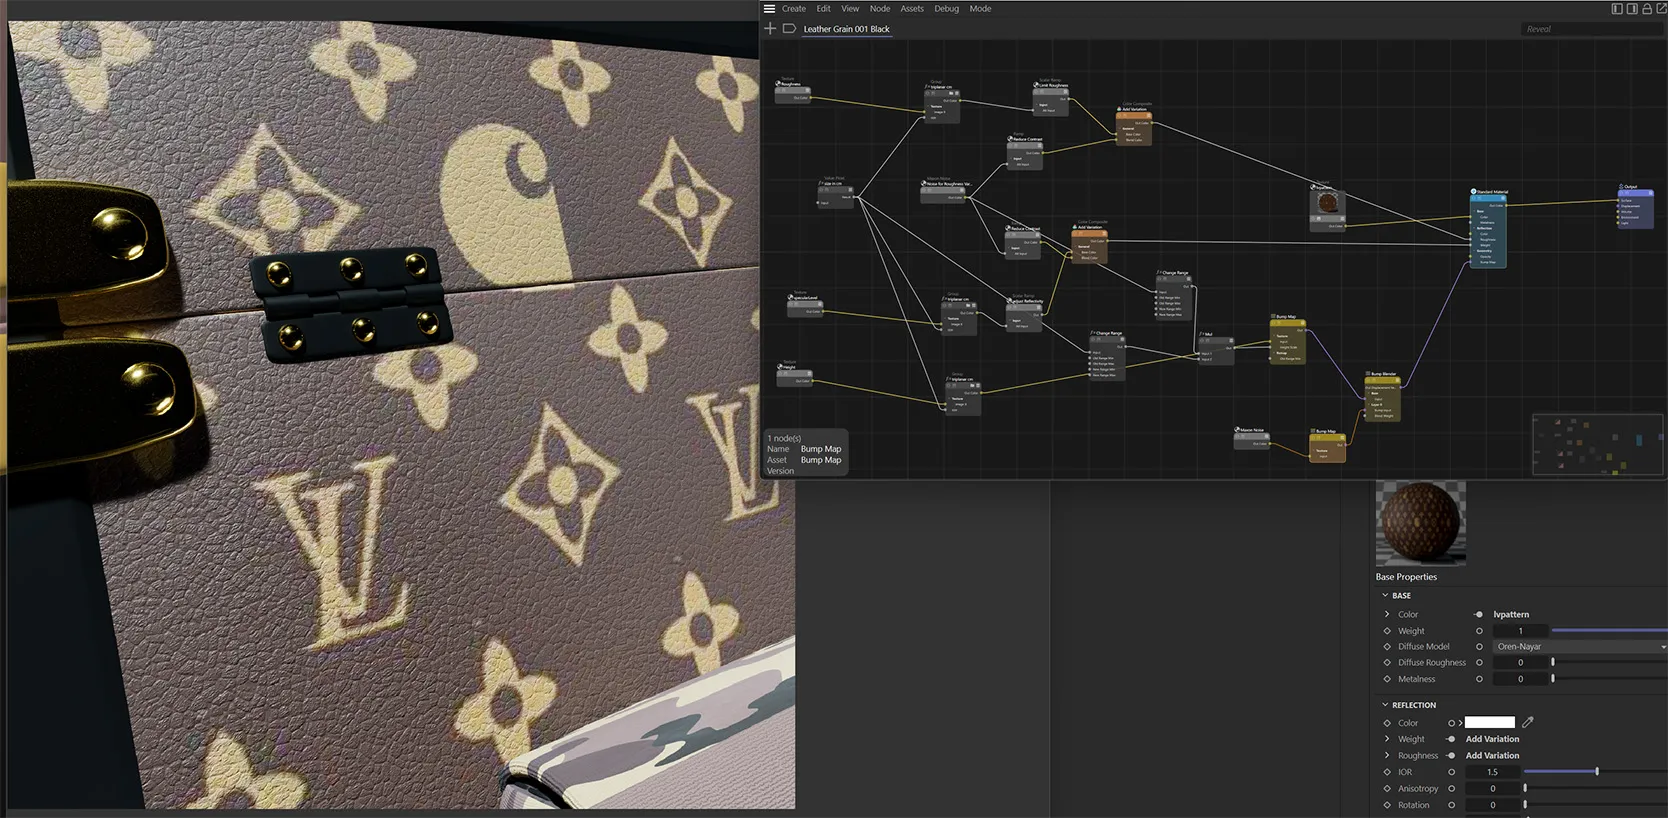Toggle the right side panel layout icon

[x=1632, y=8]
